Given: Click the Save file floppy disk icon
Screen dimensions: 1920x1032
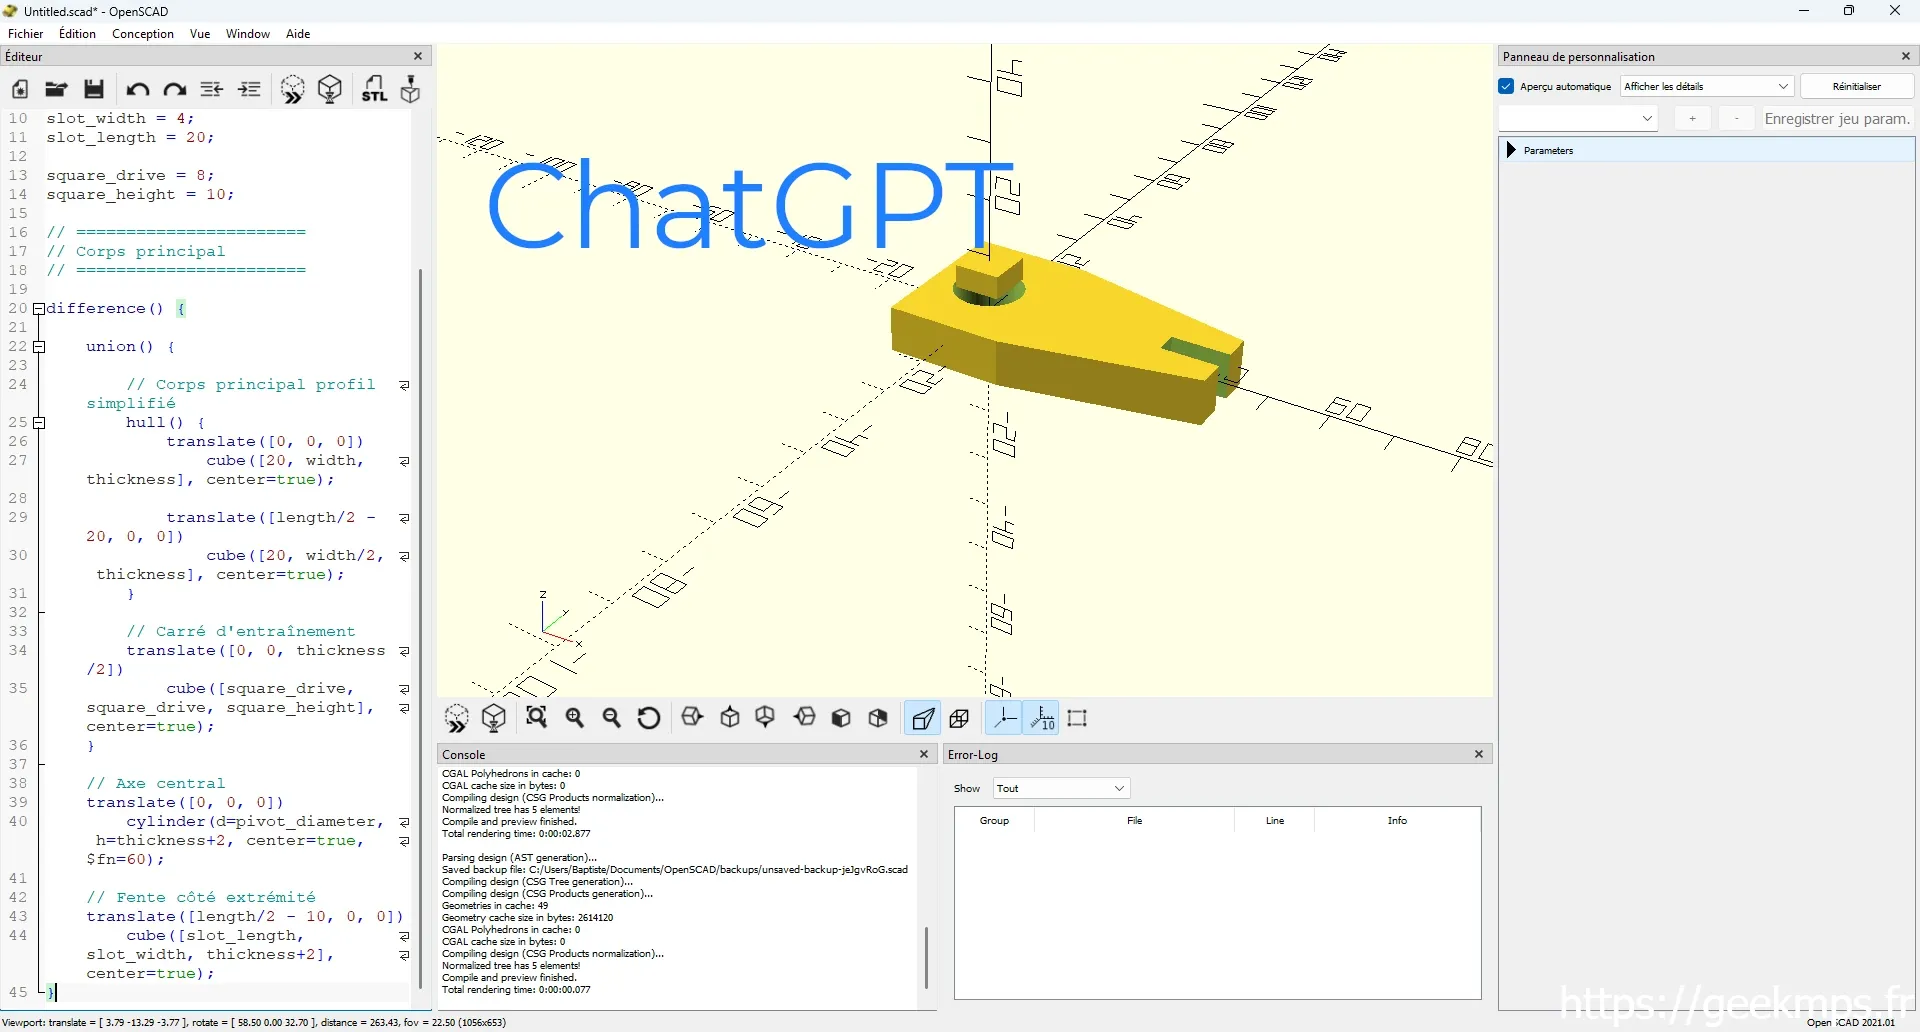Looking at the screenshot, I should pyautogui.click(x=94, y=90).
